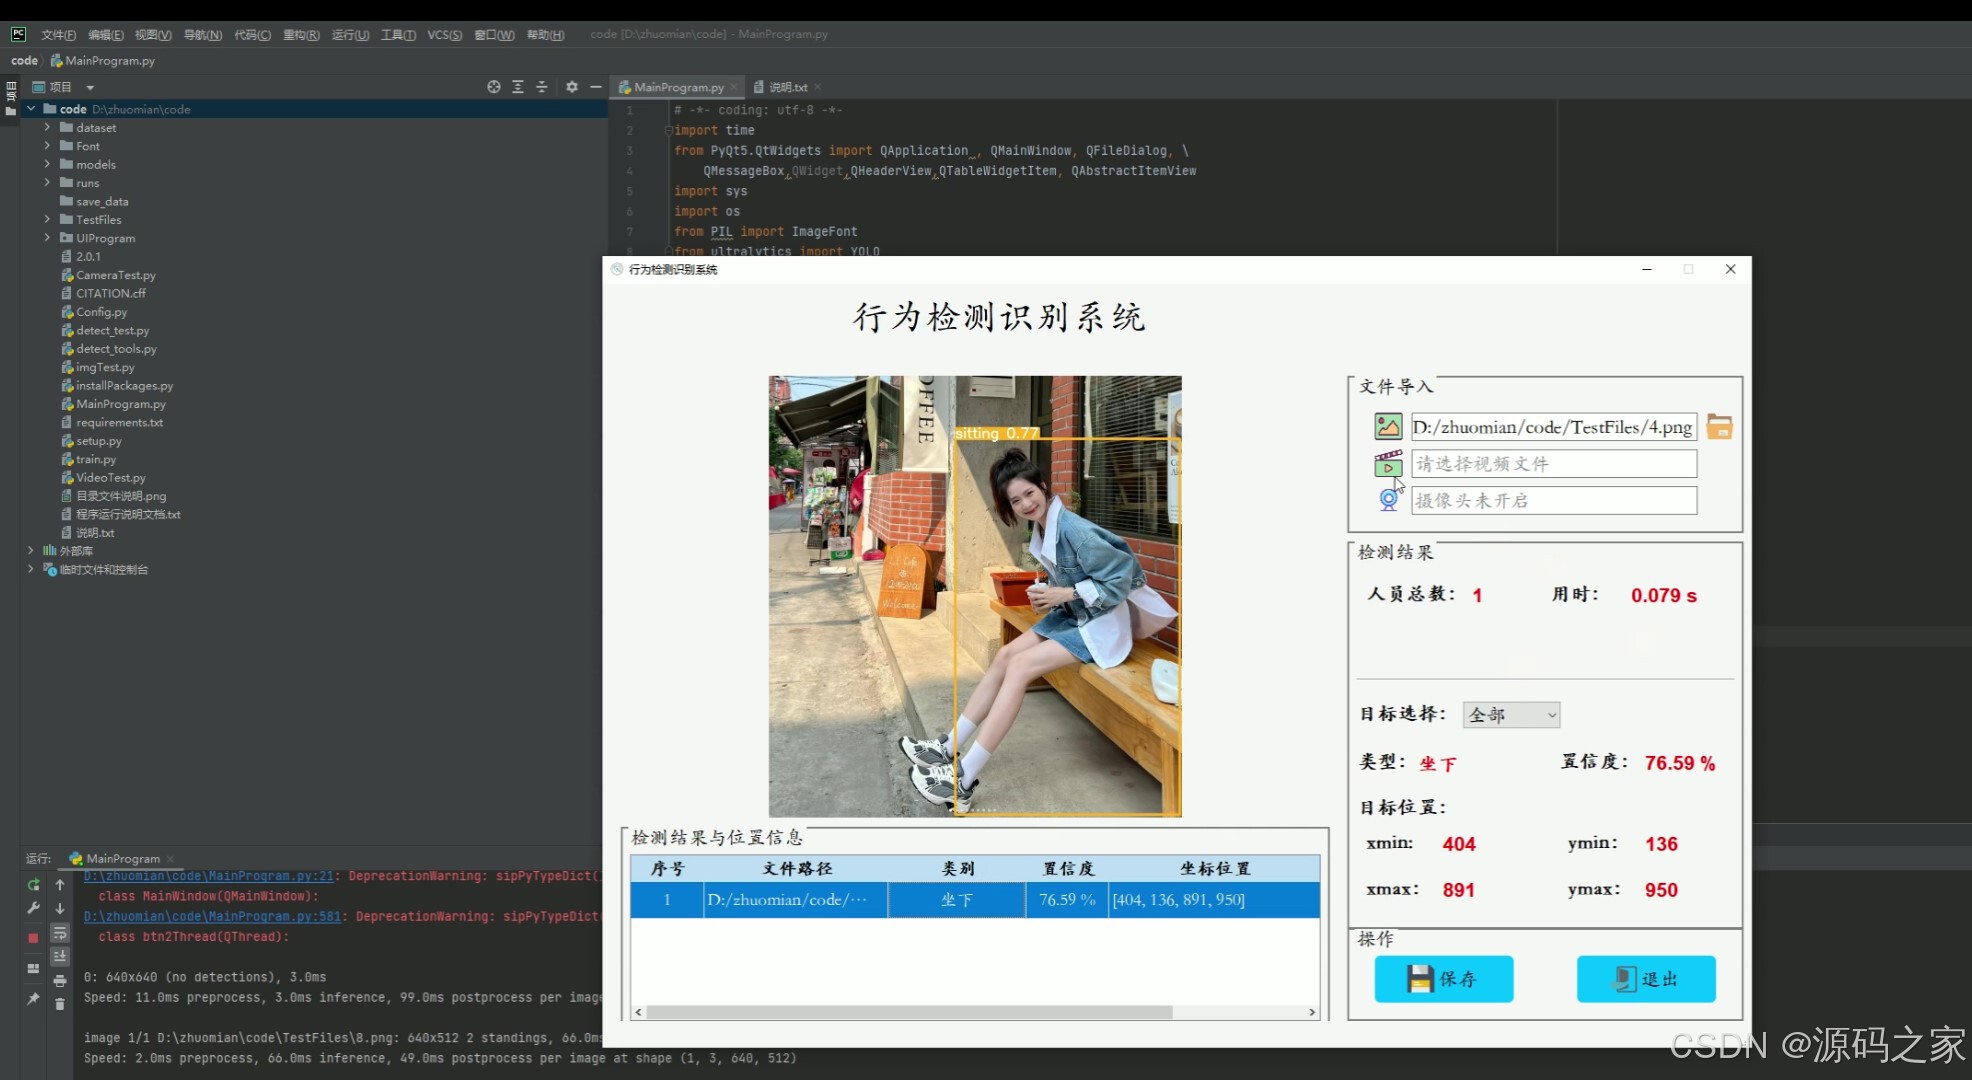The width and height of the screenshot is (1972, 1080).
Task: Click the image file import icon
Action: (1388, 427)
